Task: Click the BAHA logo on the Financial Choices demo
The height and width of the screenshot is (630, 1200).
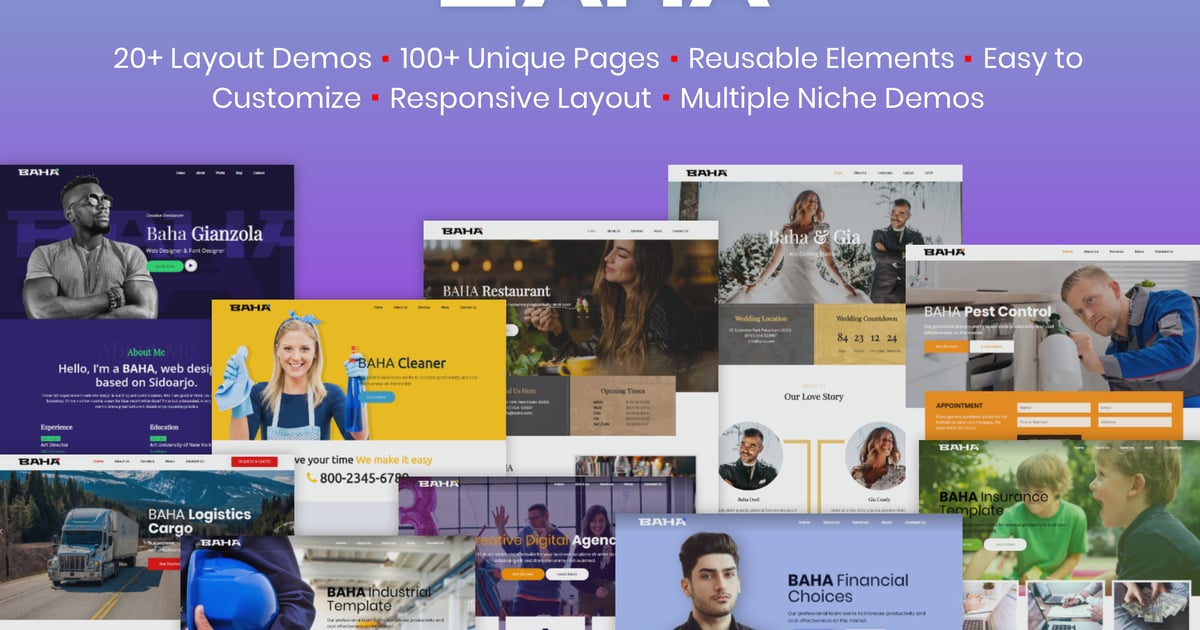Action: coord(662,522)
